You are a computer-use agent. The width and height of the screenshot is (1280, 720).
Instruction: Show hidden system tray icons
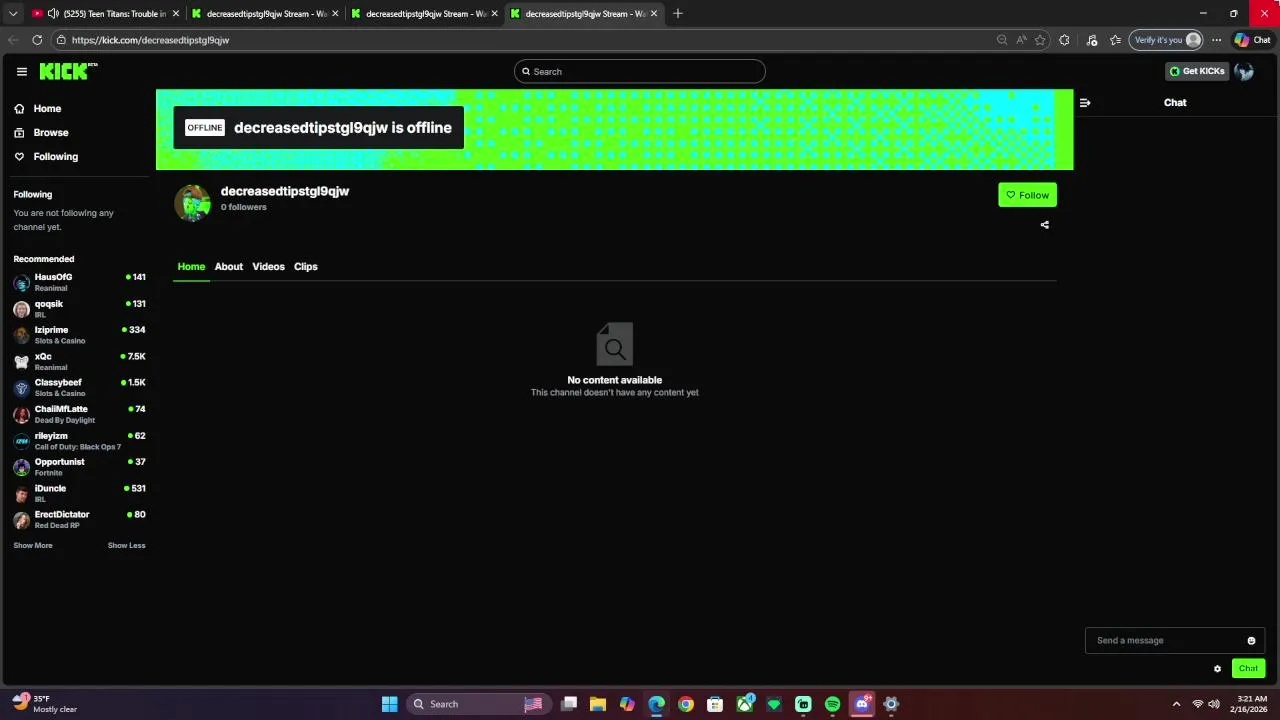pyautogui.click(x=1176, y=704)
